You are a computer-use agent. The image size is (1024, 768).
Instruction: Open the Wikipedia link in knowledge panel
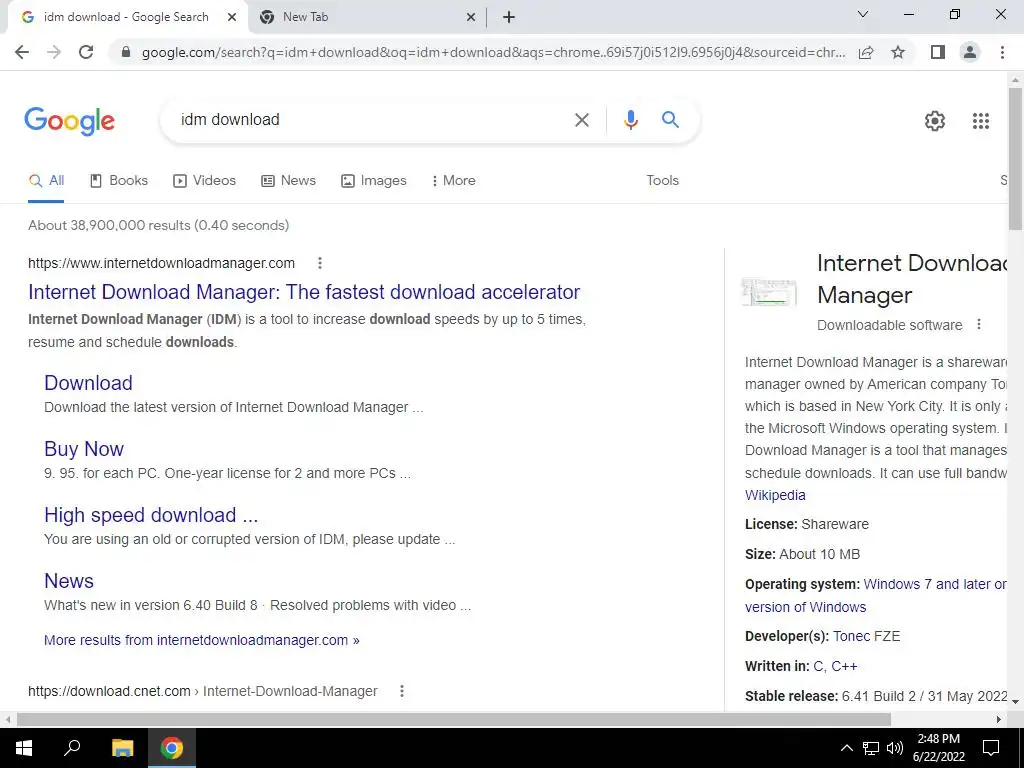point(775,495)
